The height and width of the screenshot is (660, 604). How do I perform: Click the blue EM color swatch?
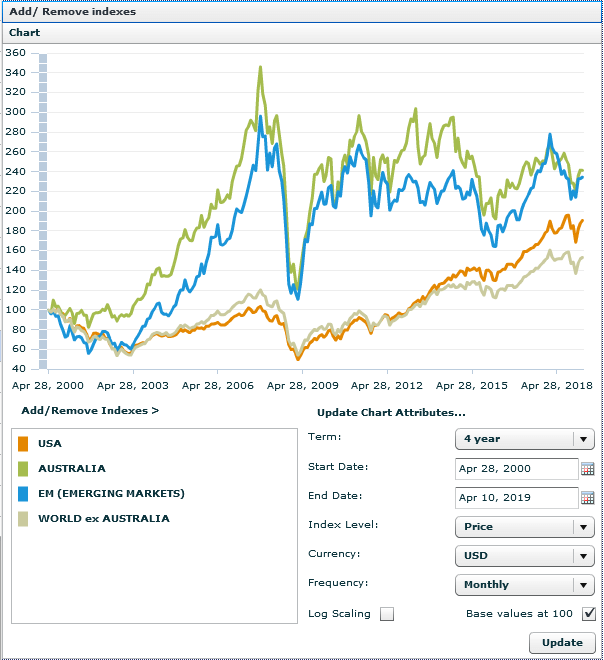(x=23, y=494)
